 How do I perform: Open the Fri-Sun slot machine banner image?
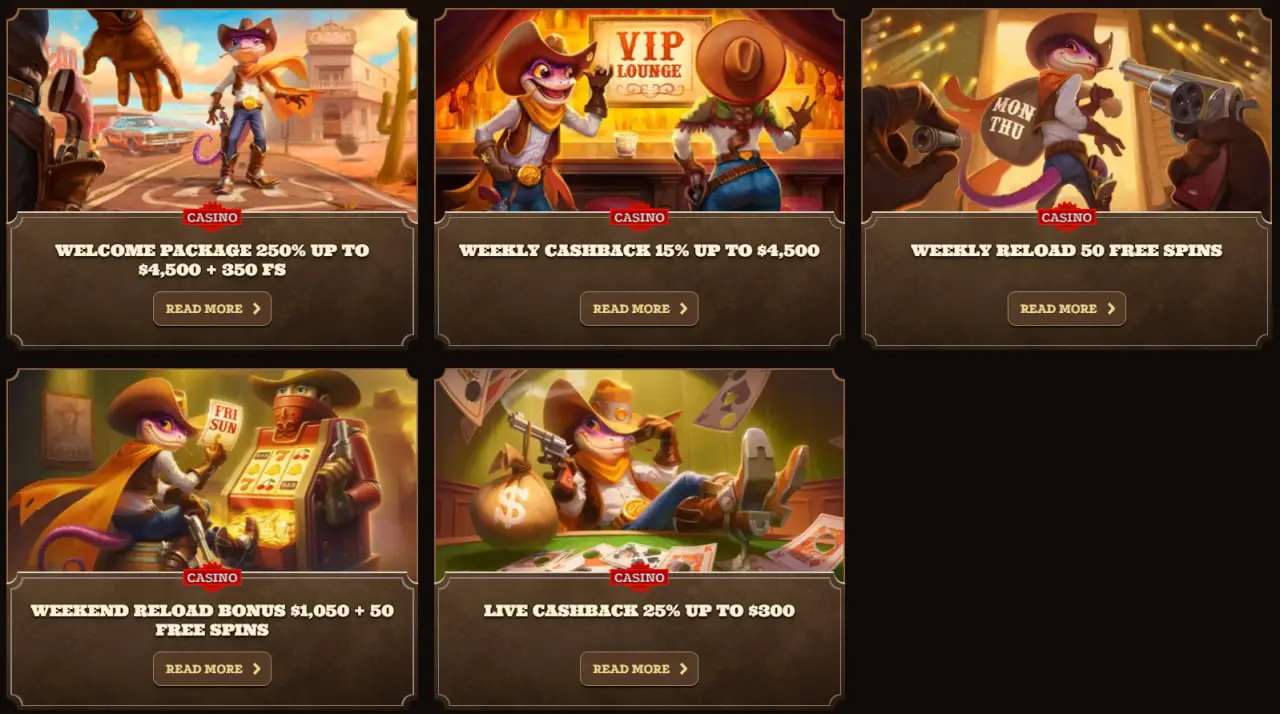point(212,471)
